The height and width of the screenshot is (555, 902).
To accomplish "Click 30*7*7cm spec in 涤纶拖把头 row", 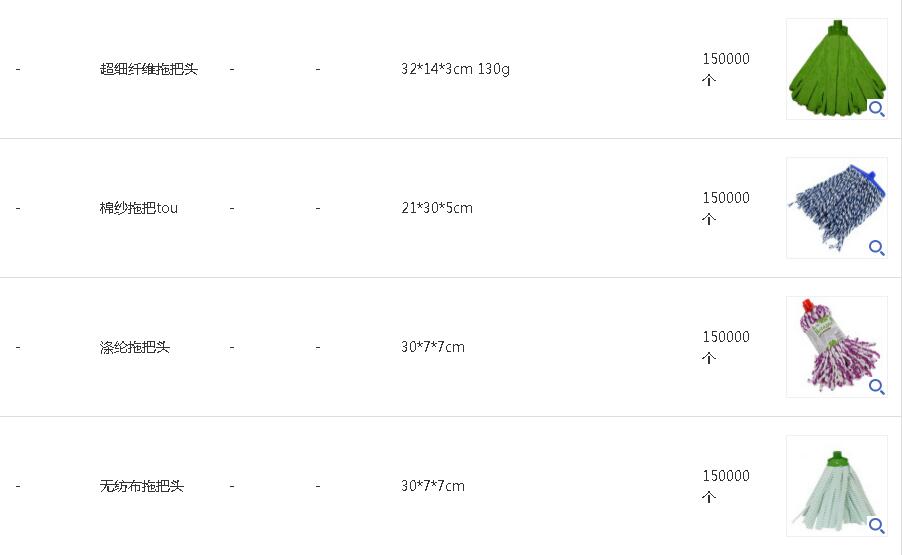I will (x=432, y=347).
